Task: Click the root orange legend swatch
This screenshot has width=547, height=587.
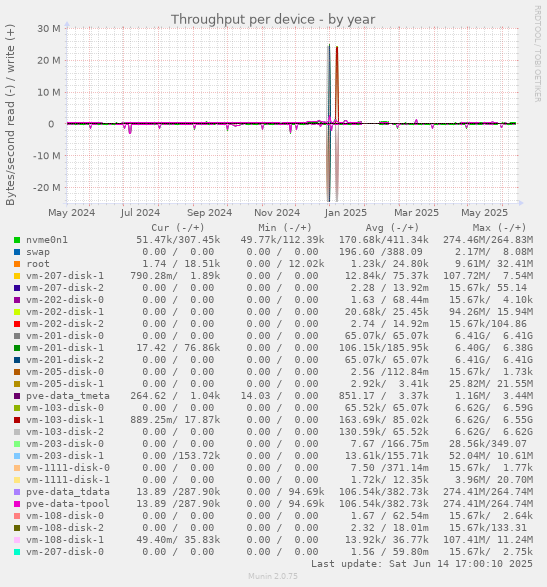Action: (17, 264)
